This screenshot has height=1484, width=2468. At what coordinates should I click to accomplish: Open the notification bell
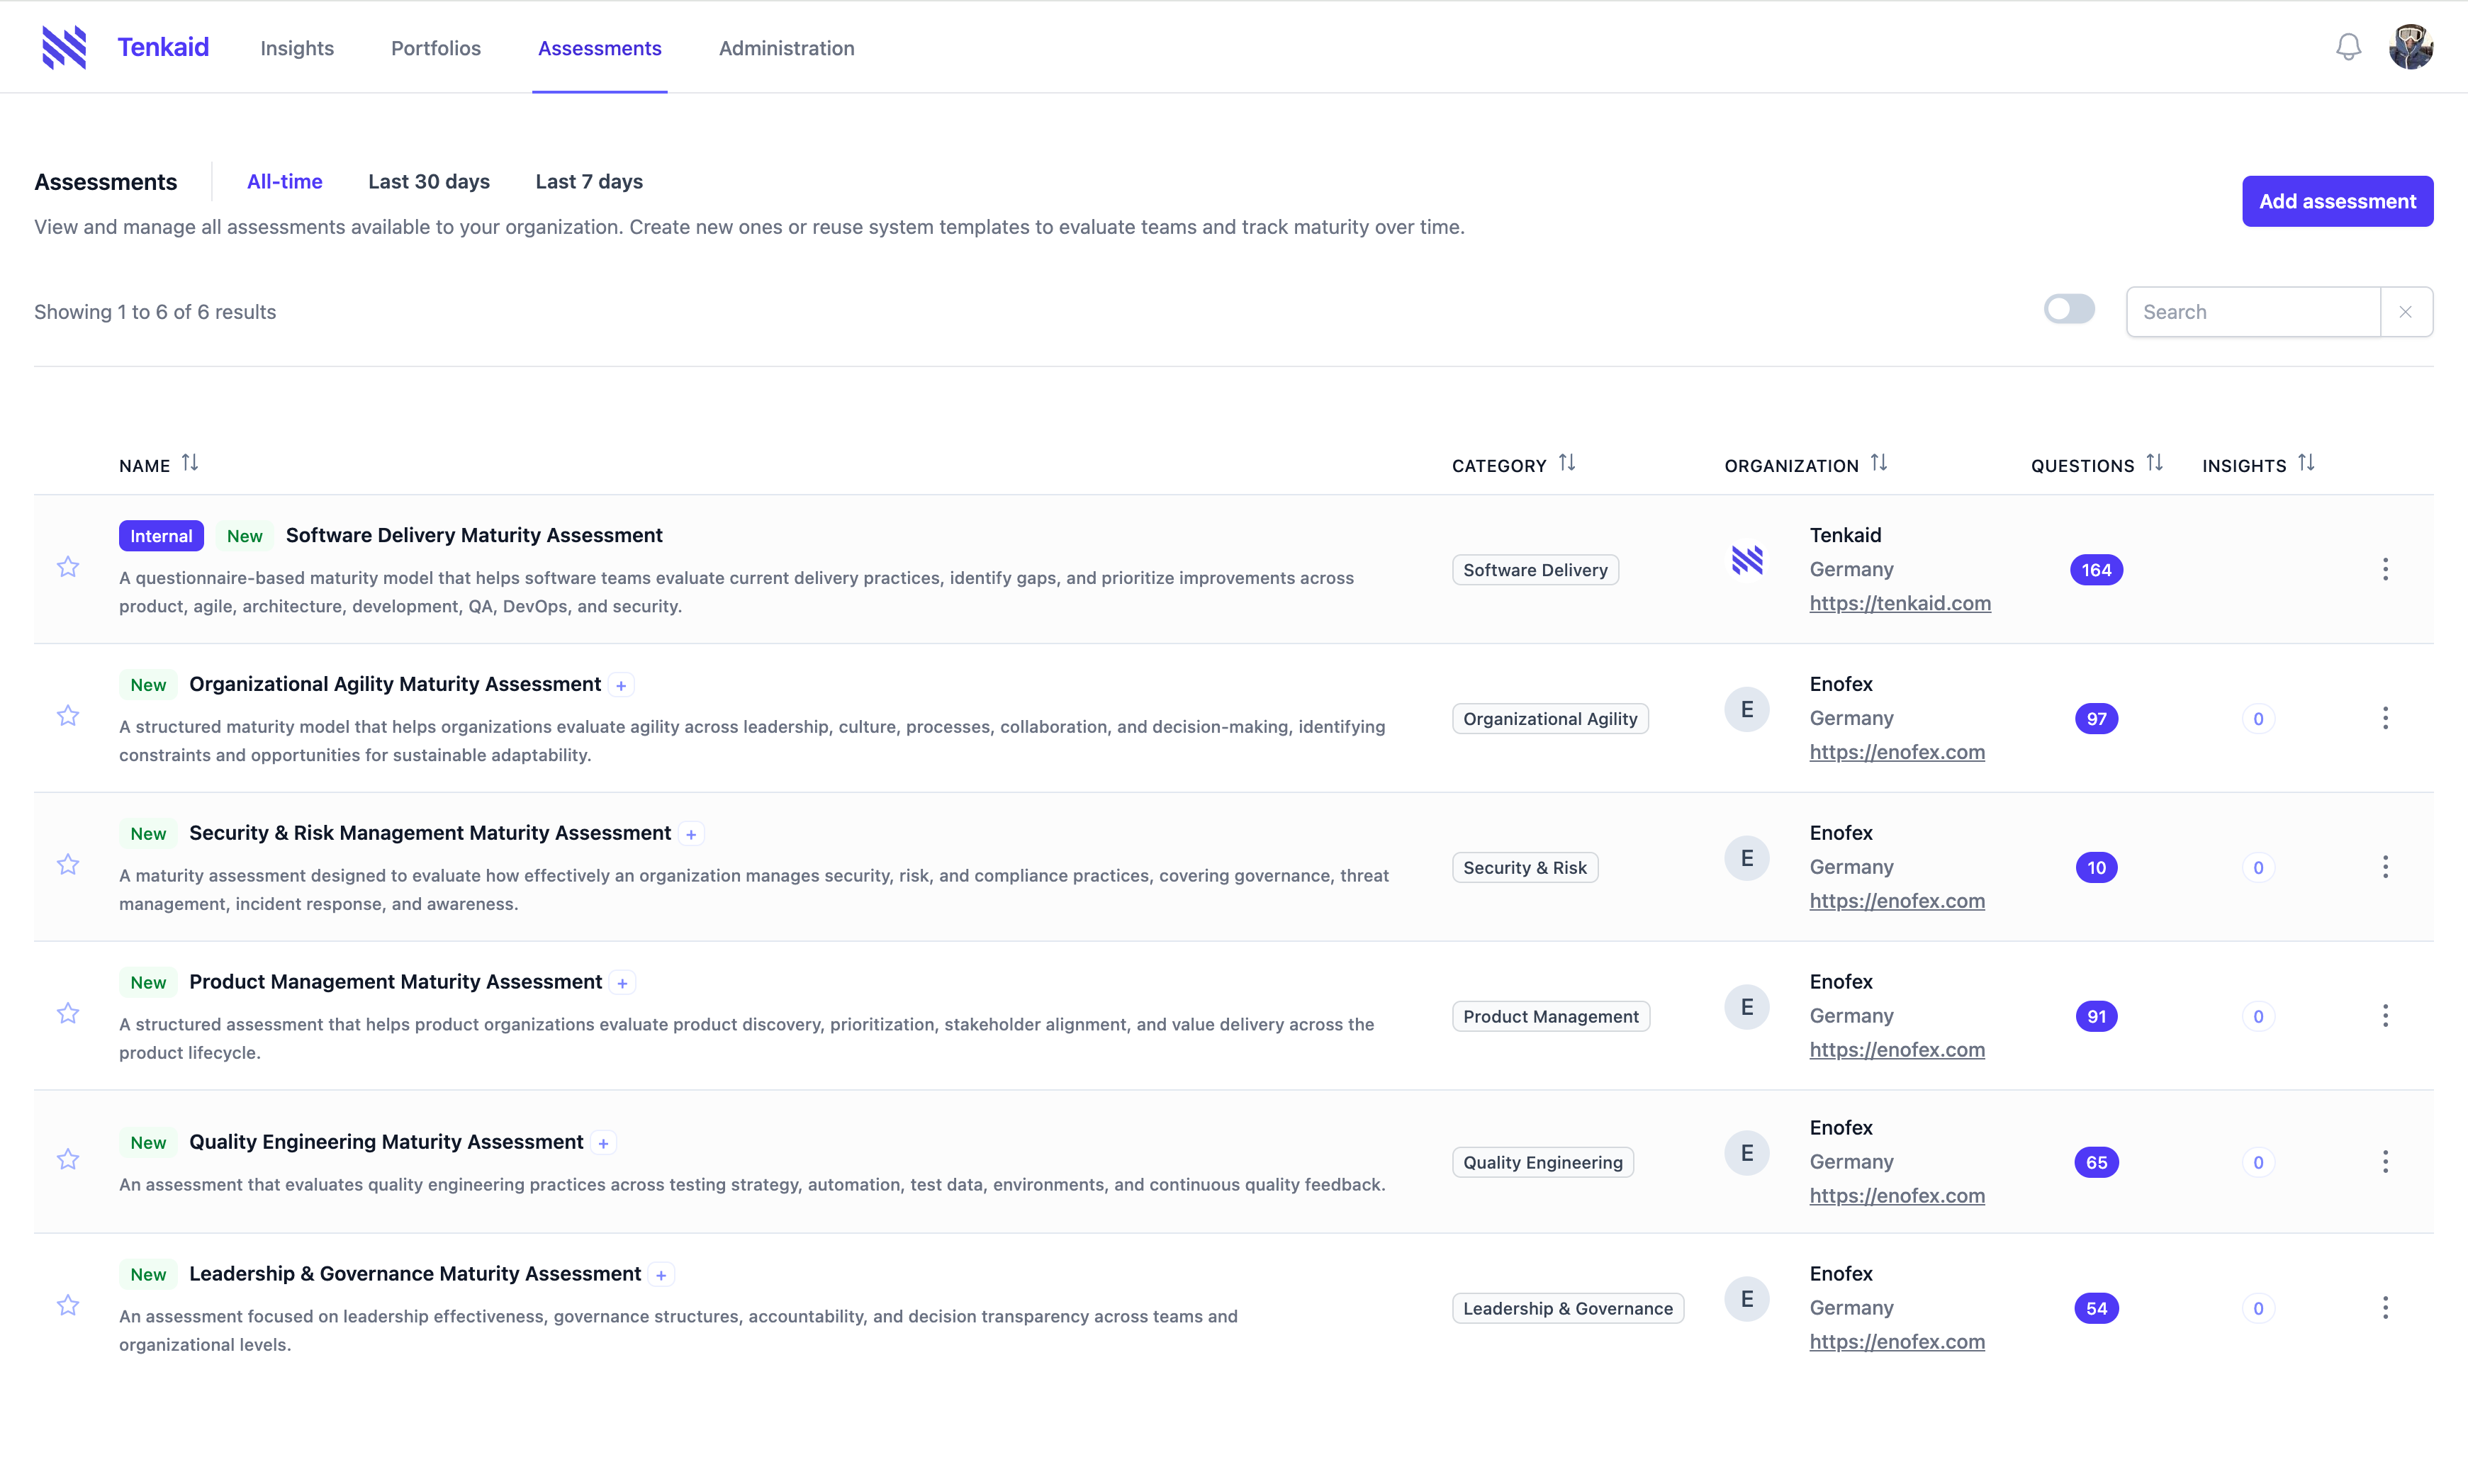point(2347,46)
